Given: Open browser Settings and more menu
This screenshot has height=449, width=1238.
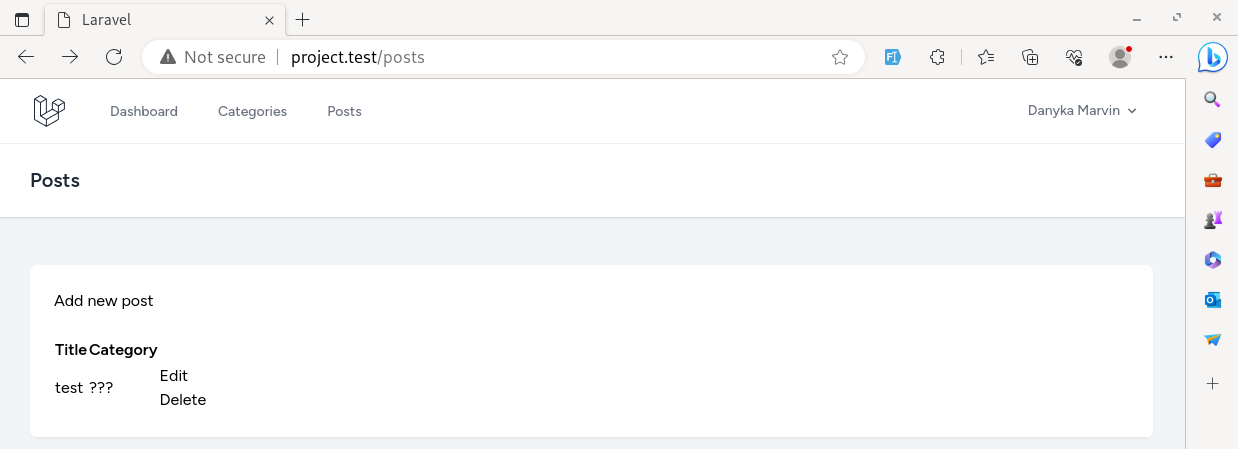Looking at the screenshot, I should (x=1165, y=57).
